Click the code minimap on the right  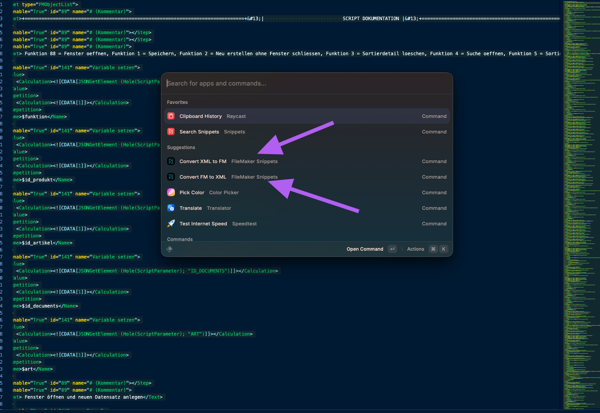(x=579, y=200)
